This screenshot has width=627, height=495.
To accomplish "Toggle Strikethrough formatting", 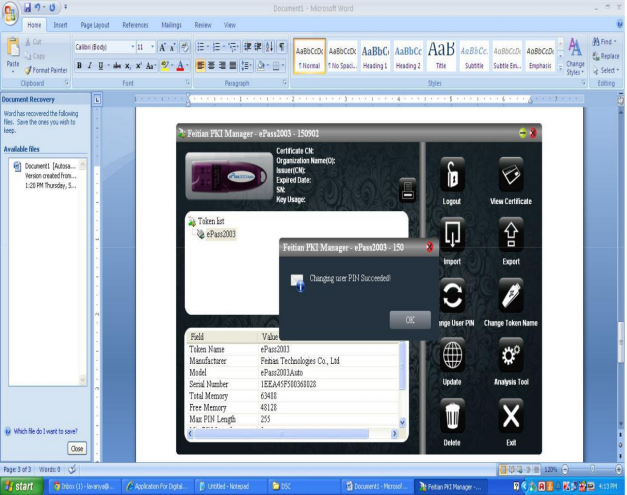I will 117,66.
